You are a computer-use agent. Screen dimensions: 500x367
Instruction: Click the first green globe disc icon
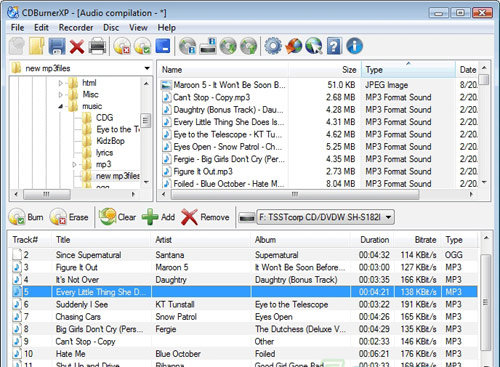[x=228, y=46]
